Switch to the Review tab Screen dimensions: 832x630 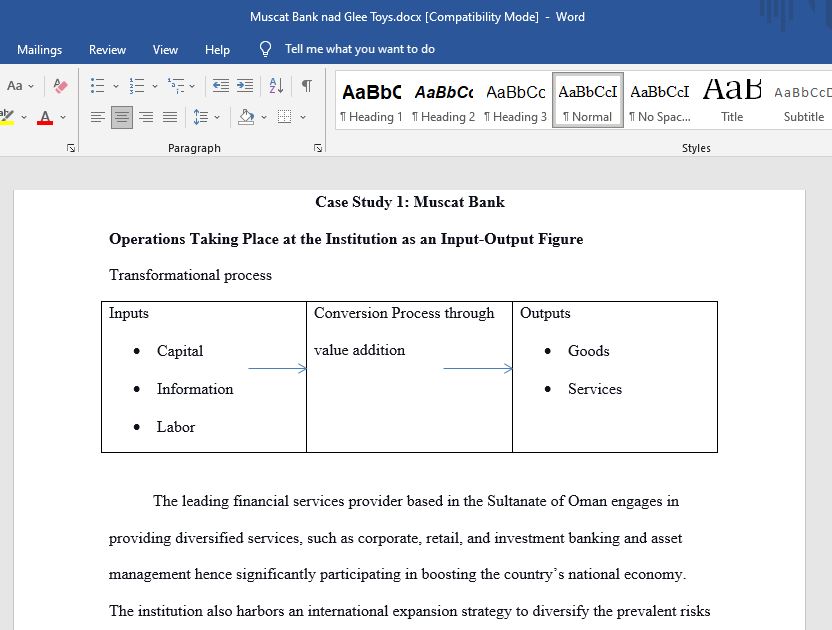[107, 49]
